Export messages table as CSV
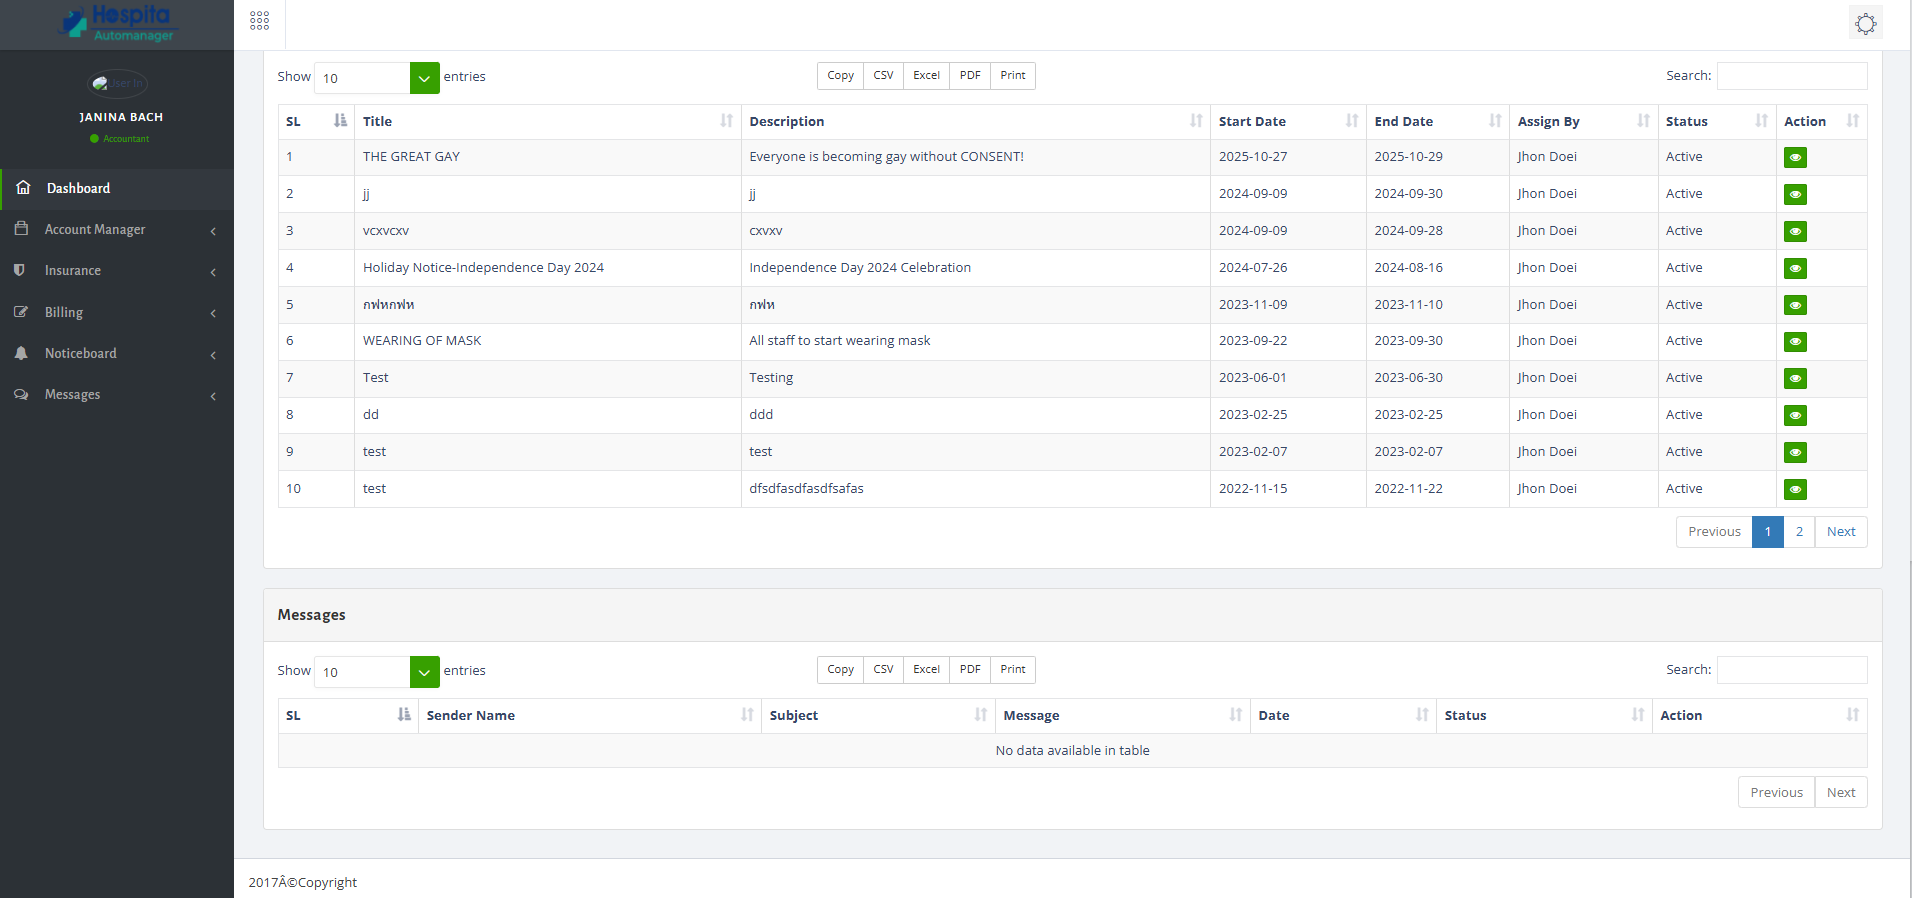 coord(883,670)
